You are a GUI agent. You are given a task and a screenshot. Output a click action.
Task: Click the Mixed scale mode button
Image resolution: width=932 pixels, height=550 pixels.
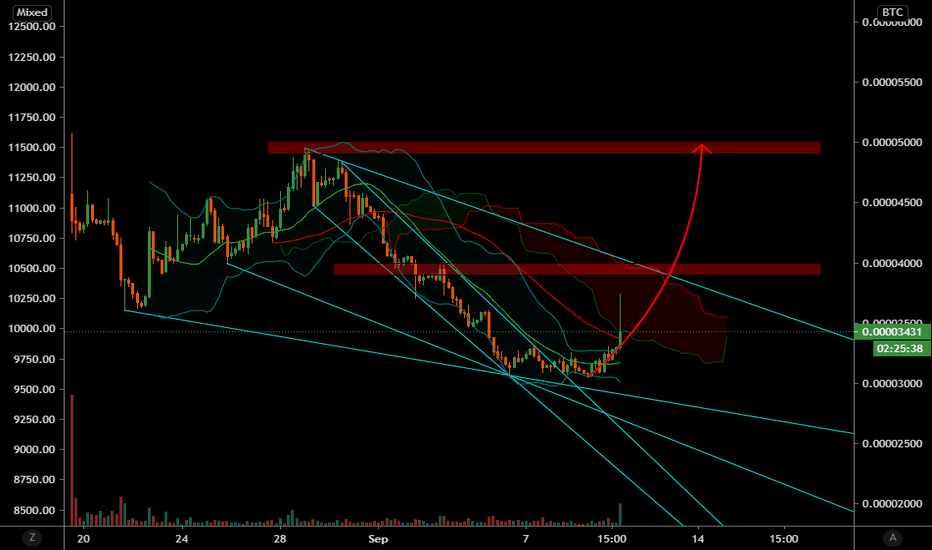point(32,12)
